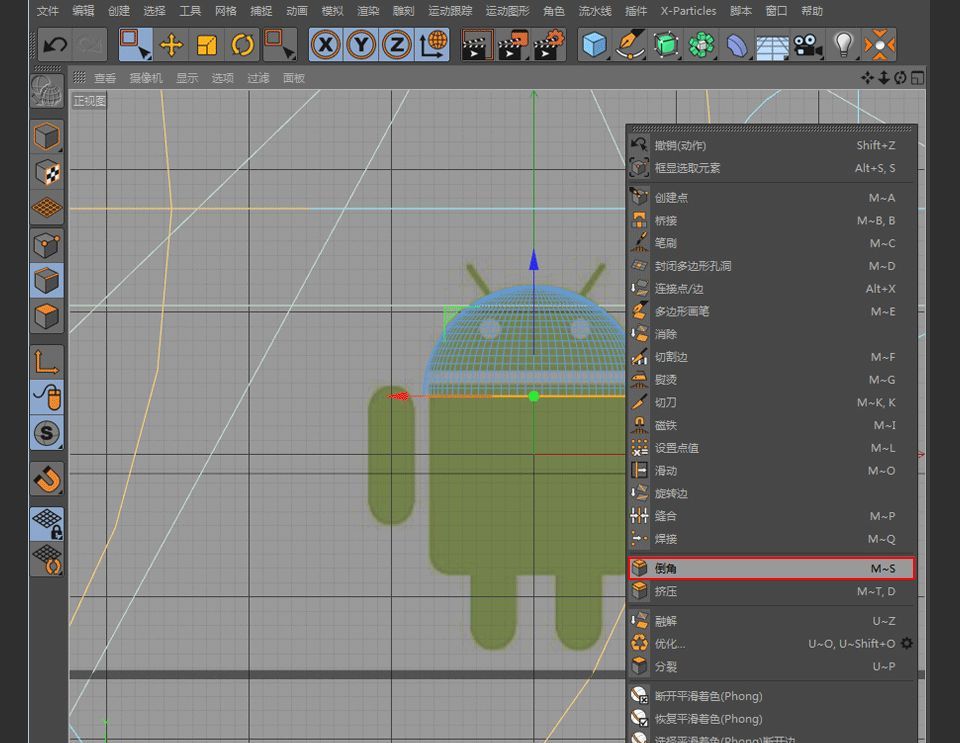Choose 撤销(动作) from context menu

(771, 145)
